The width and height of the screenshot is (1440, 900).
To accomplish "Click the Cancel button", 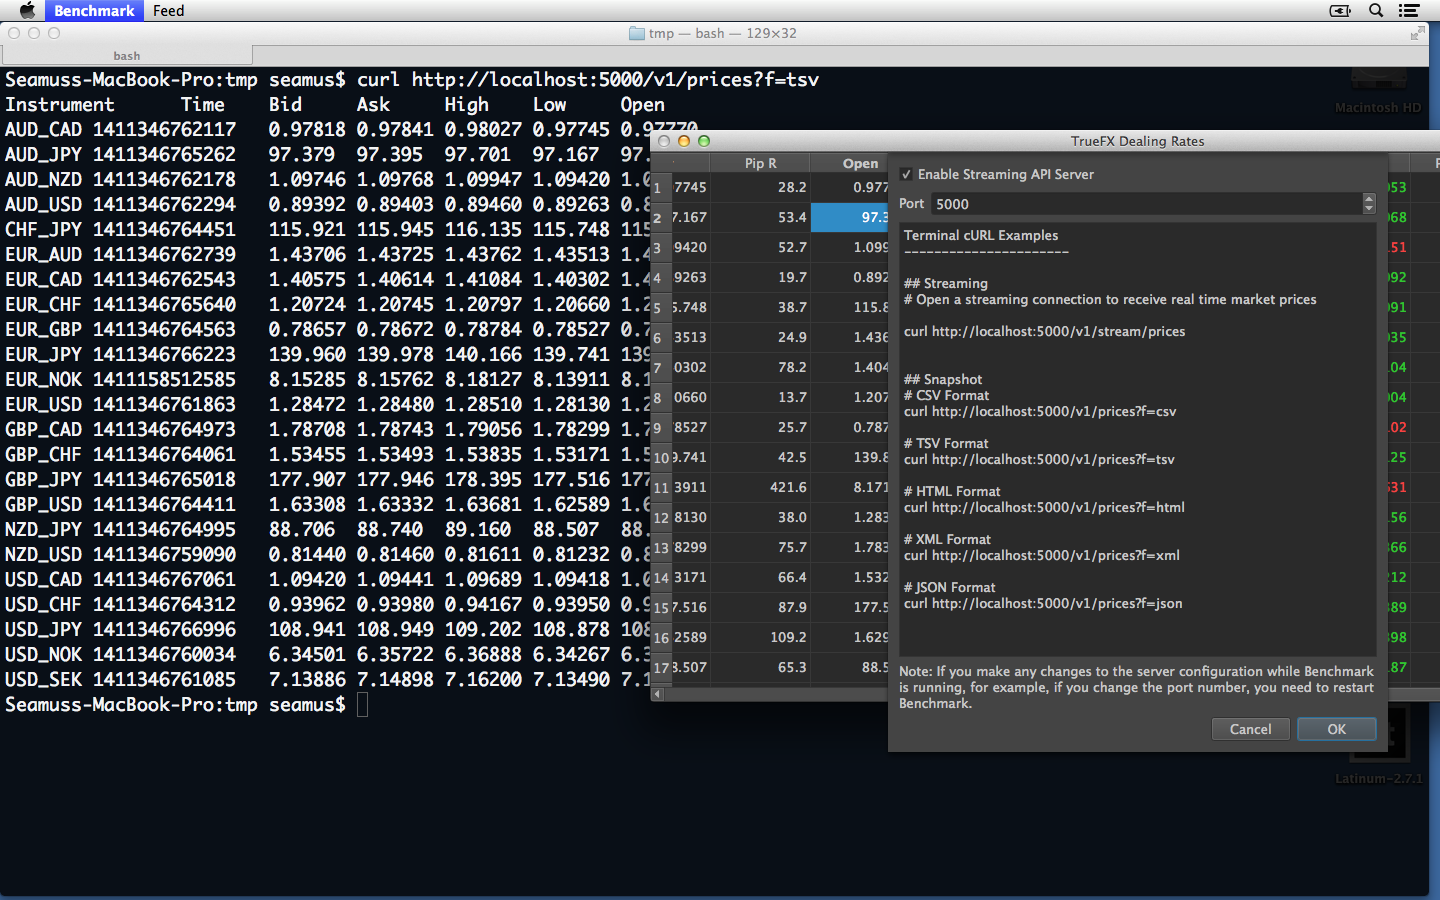I will (x=1250, y=729).
